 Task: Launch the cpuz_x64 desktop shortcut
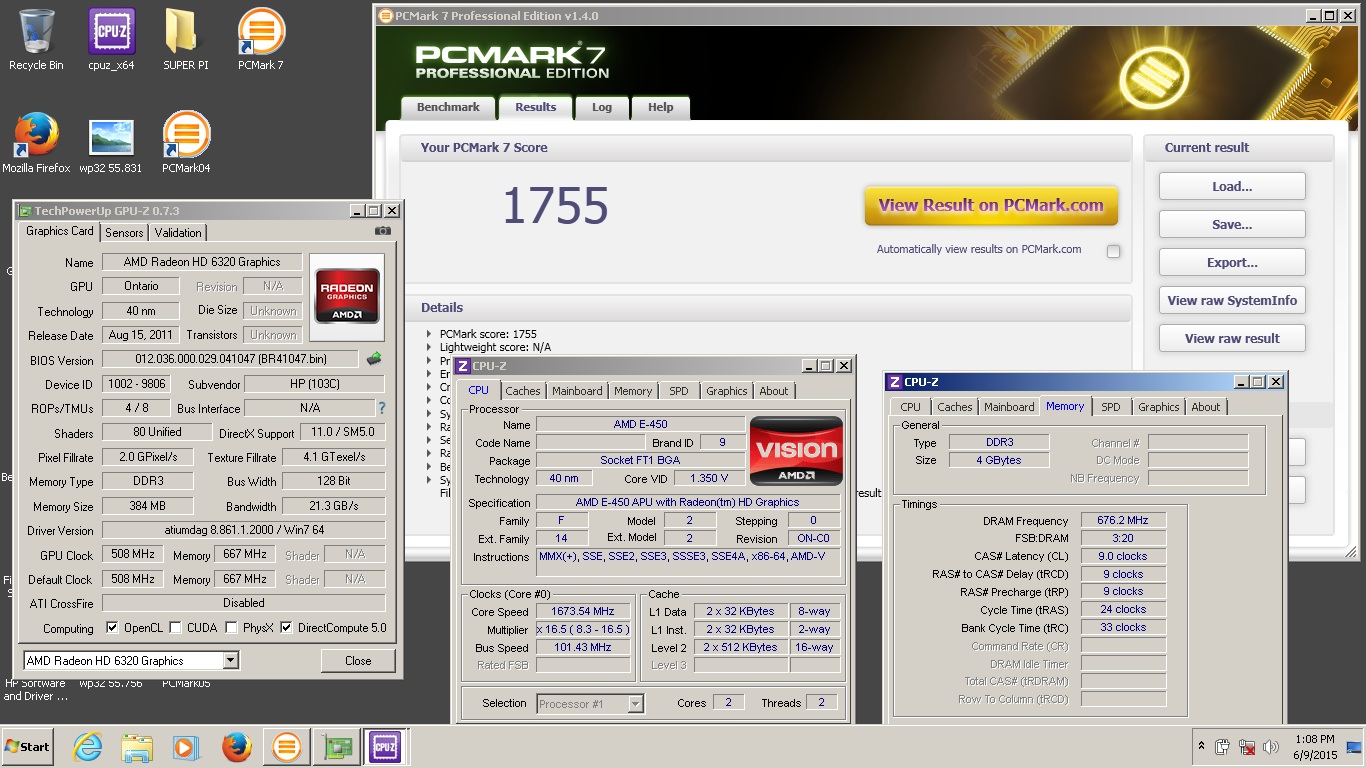pyautogui.click(x=111, y=40)
